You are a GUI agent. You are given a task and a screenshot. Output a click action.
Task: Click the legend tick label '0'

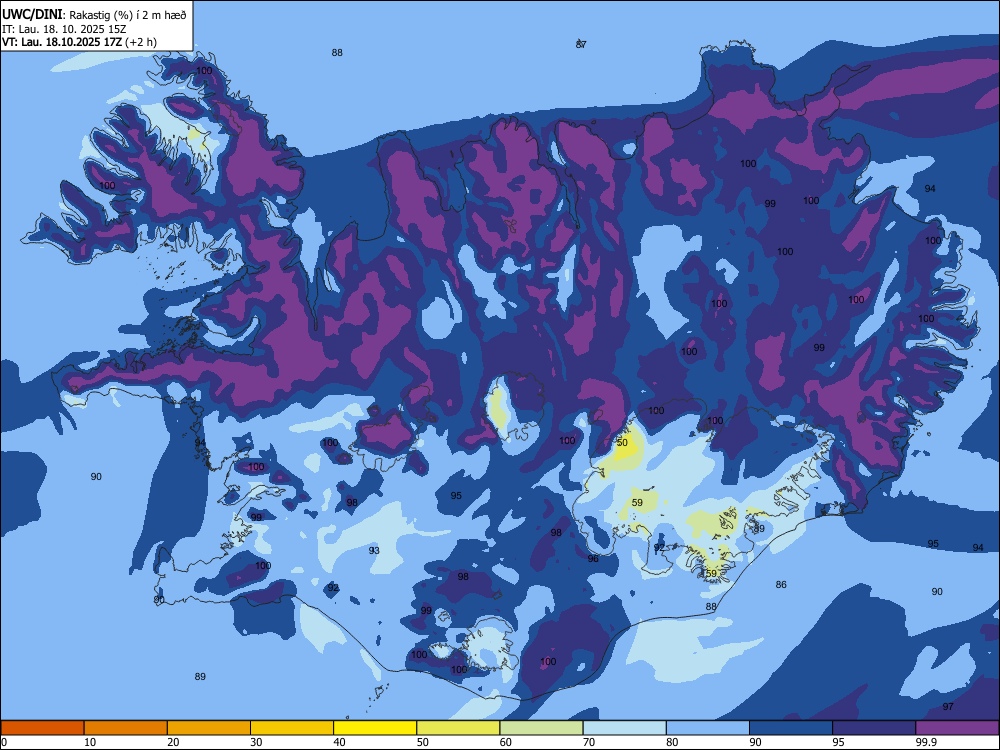[4, 742]
